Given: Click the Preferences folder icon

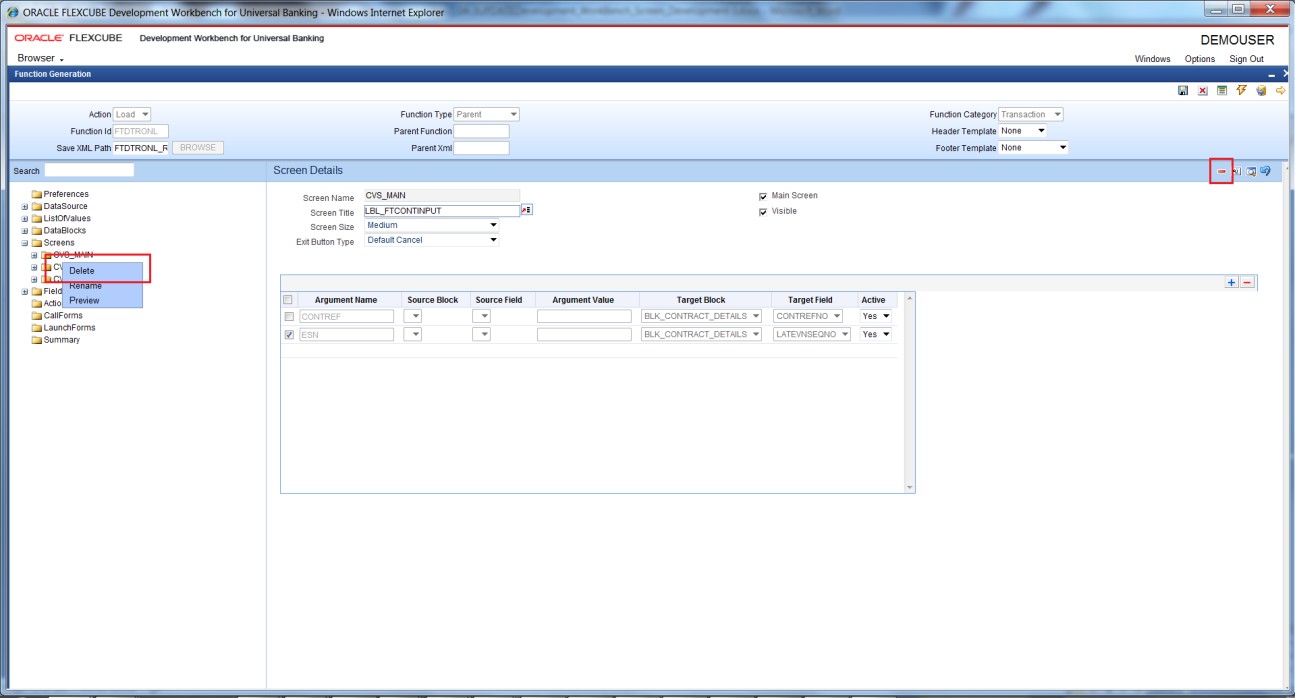Looking at the screenshot, I should pos(37,194).
